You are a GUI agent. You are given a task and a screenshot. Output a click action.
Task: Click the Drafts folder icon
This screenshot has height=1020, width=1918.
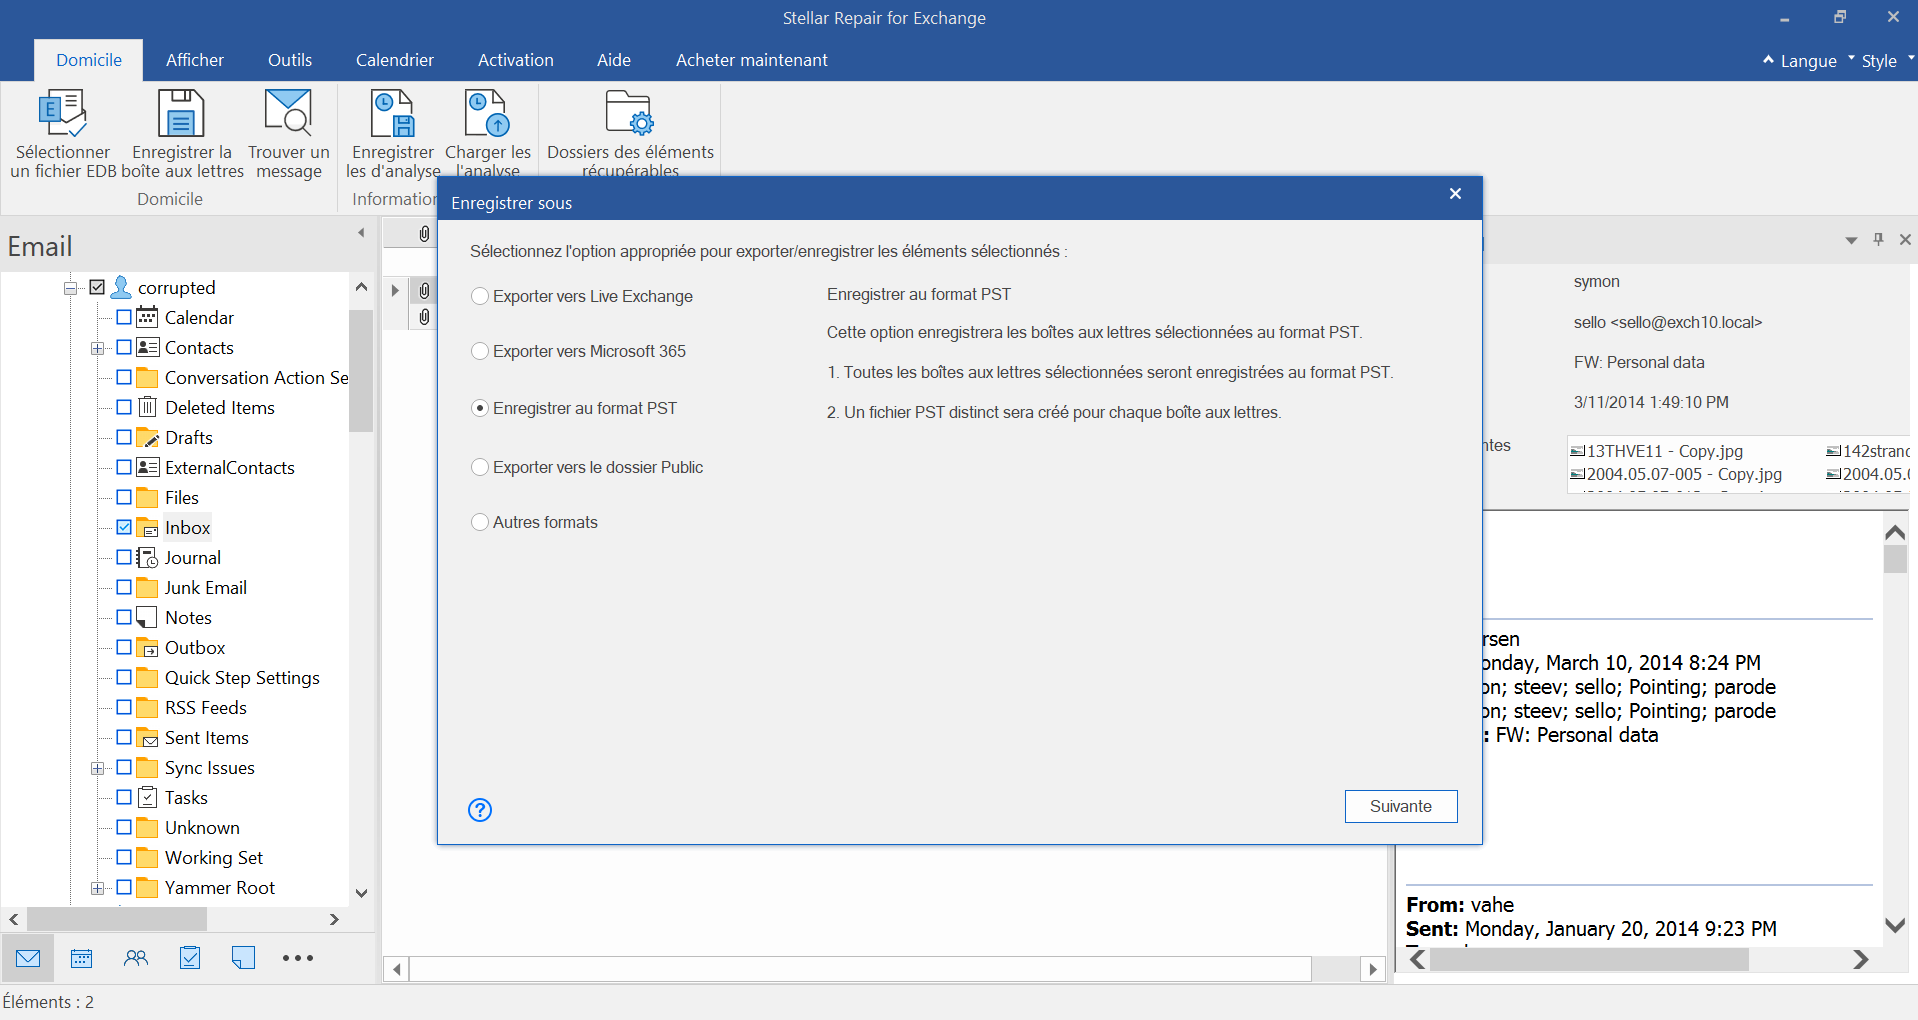pos(147,437)
